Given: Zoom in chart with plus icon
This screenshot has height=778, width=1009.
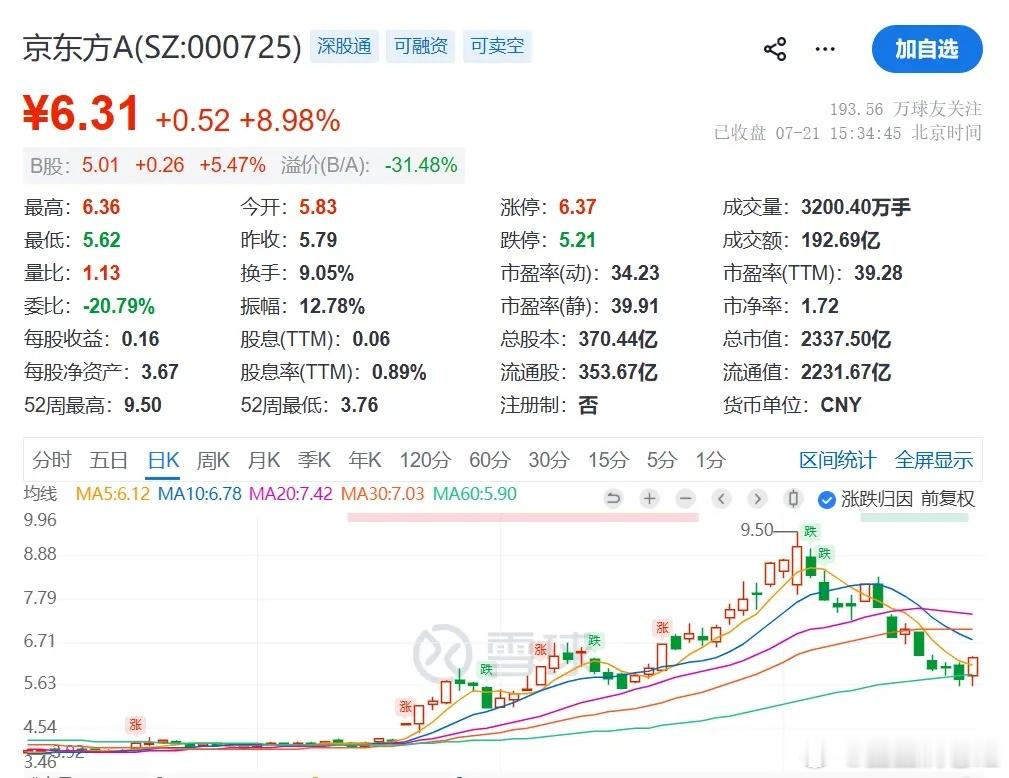Looking at the screenshot, I should point(650,498).
